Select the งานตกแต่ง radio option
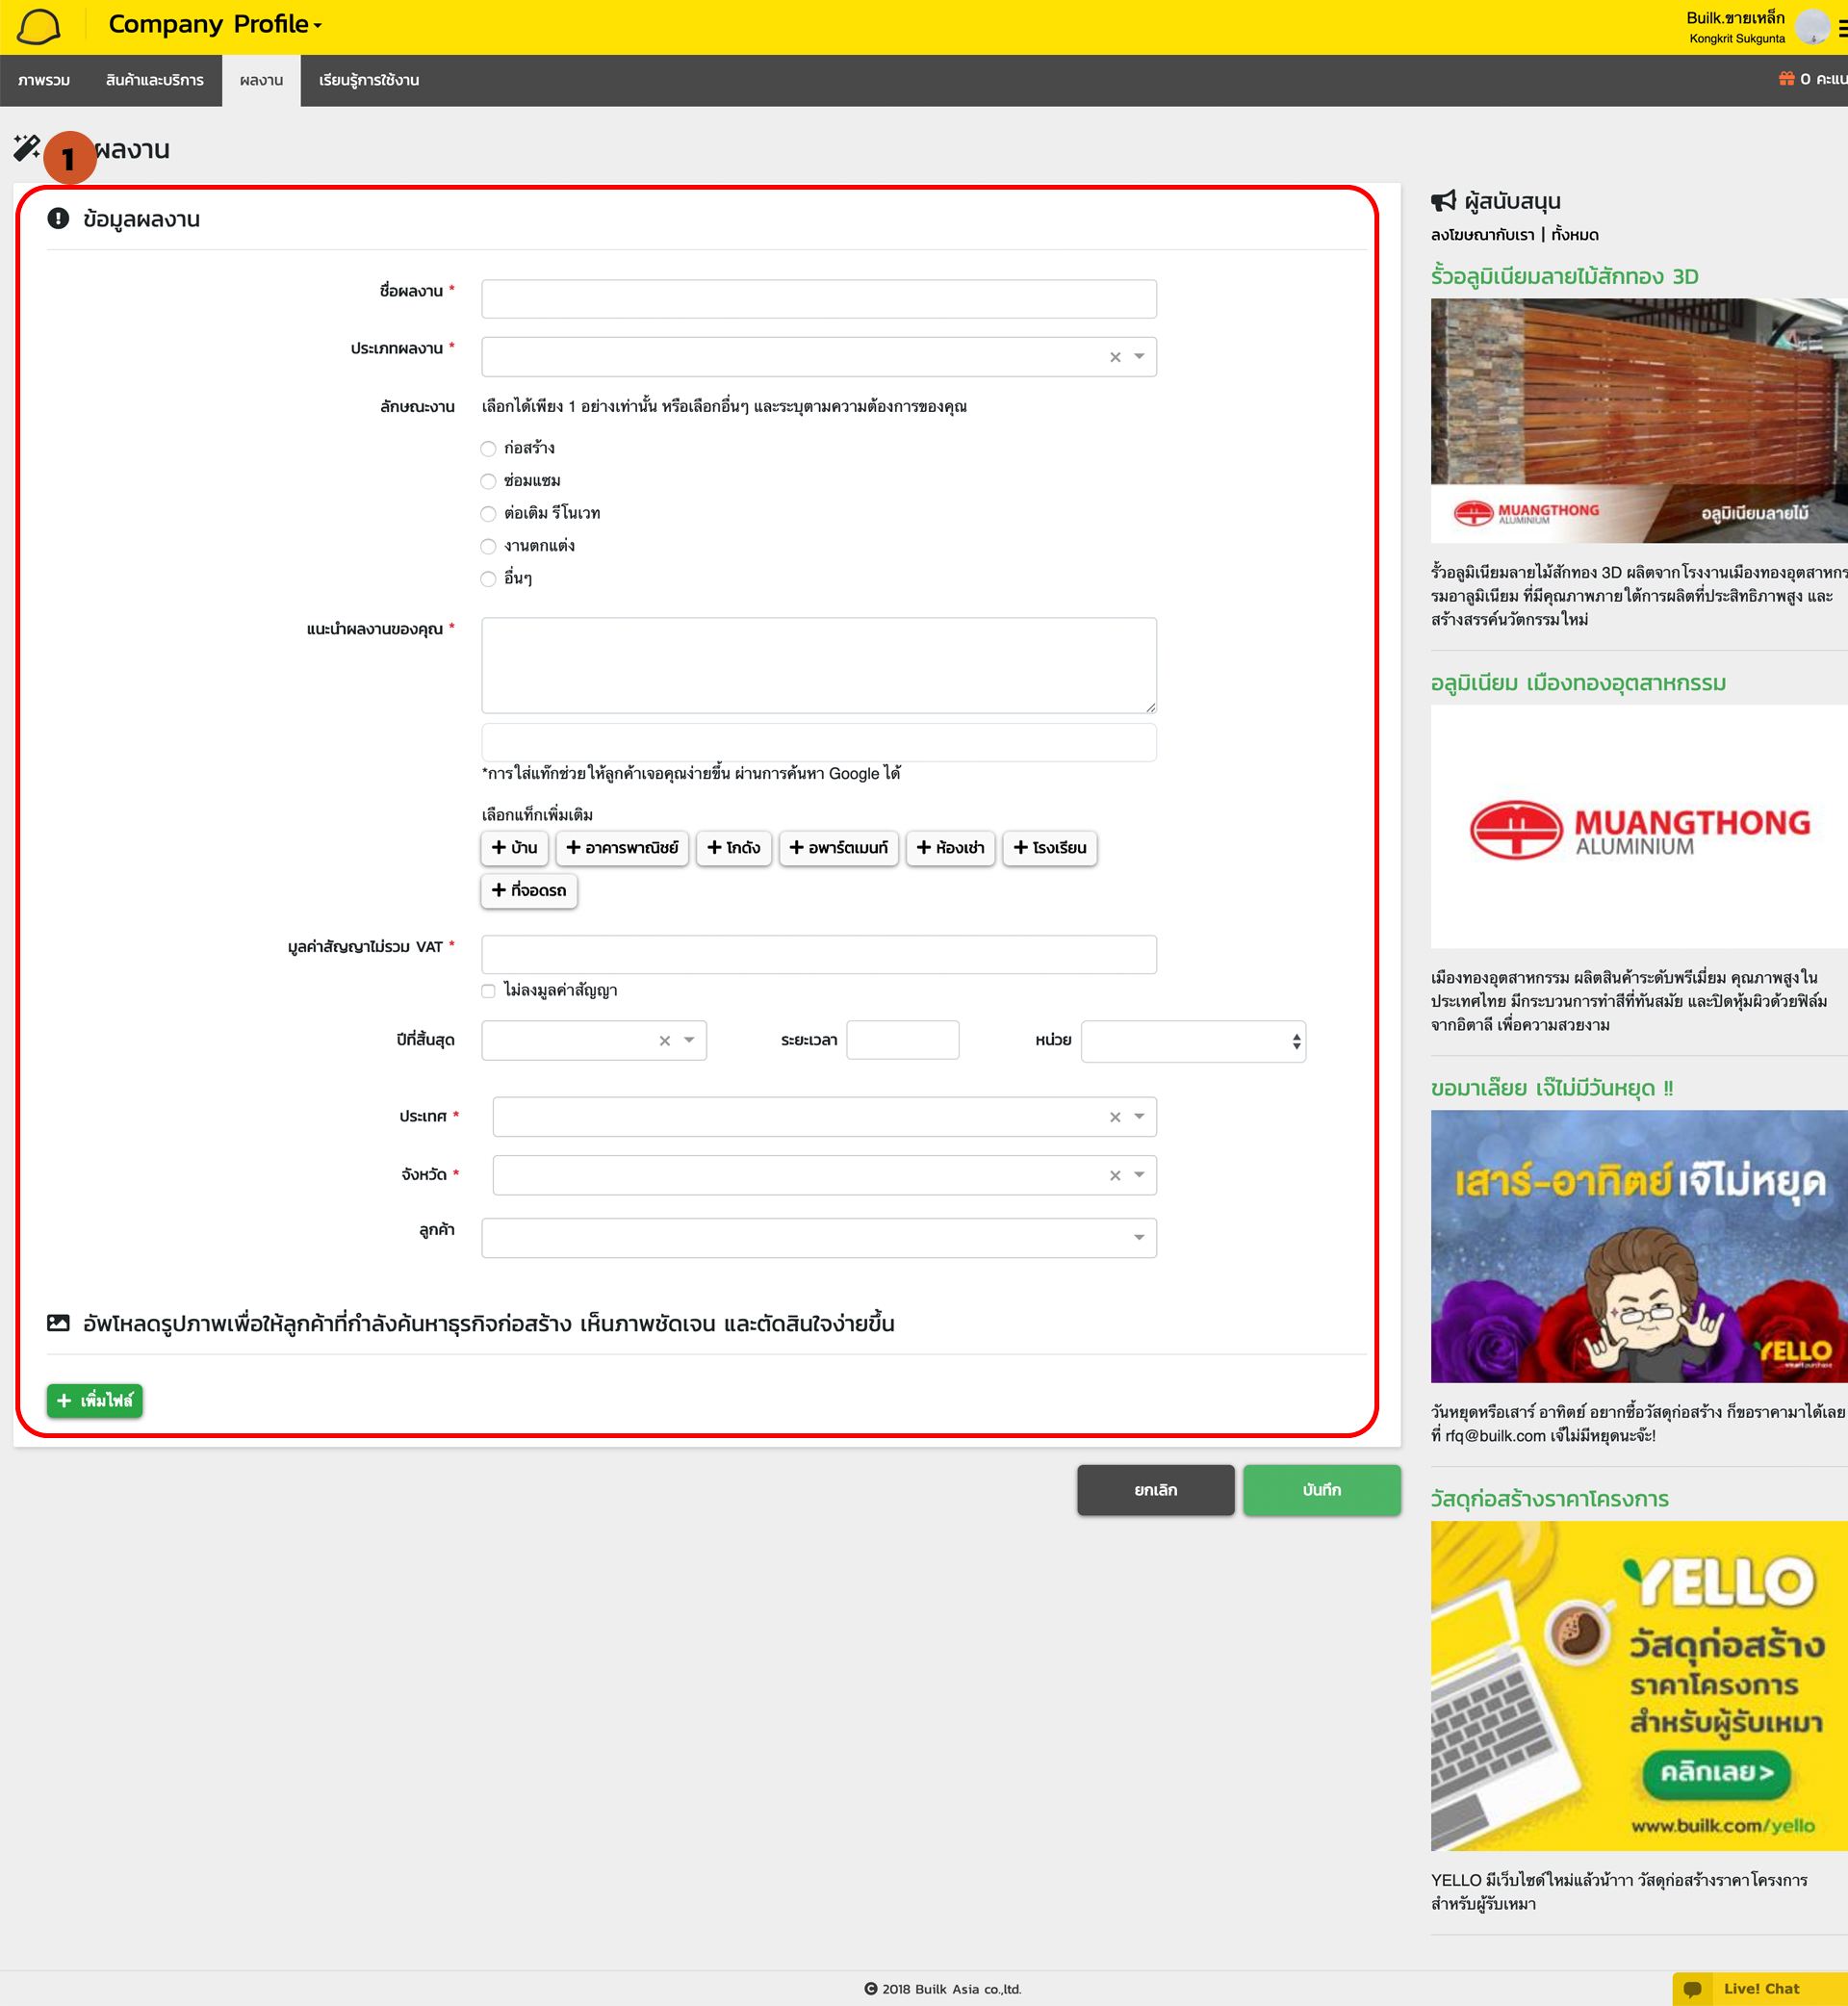Screen dimensions: 1848x2006 pyautogui.click(x=488, y=546)
